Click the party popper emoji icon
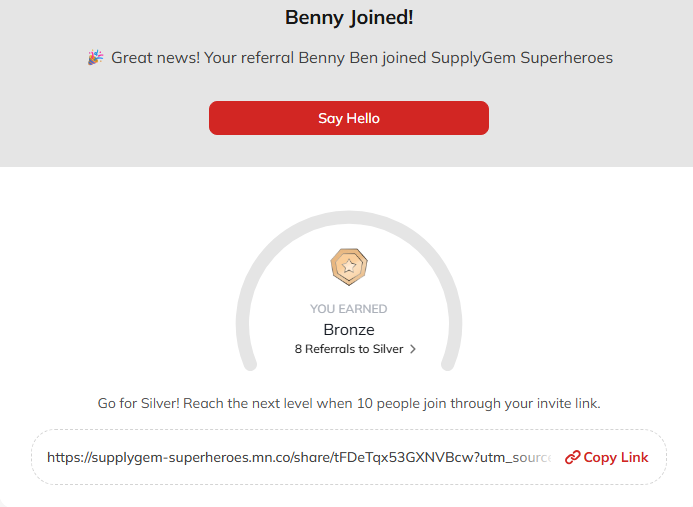Image resolution: width=693 pixels, height=507 pixels. [x=95, y=57]
